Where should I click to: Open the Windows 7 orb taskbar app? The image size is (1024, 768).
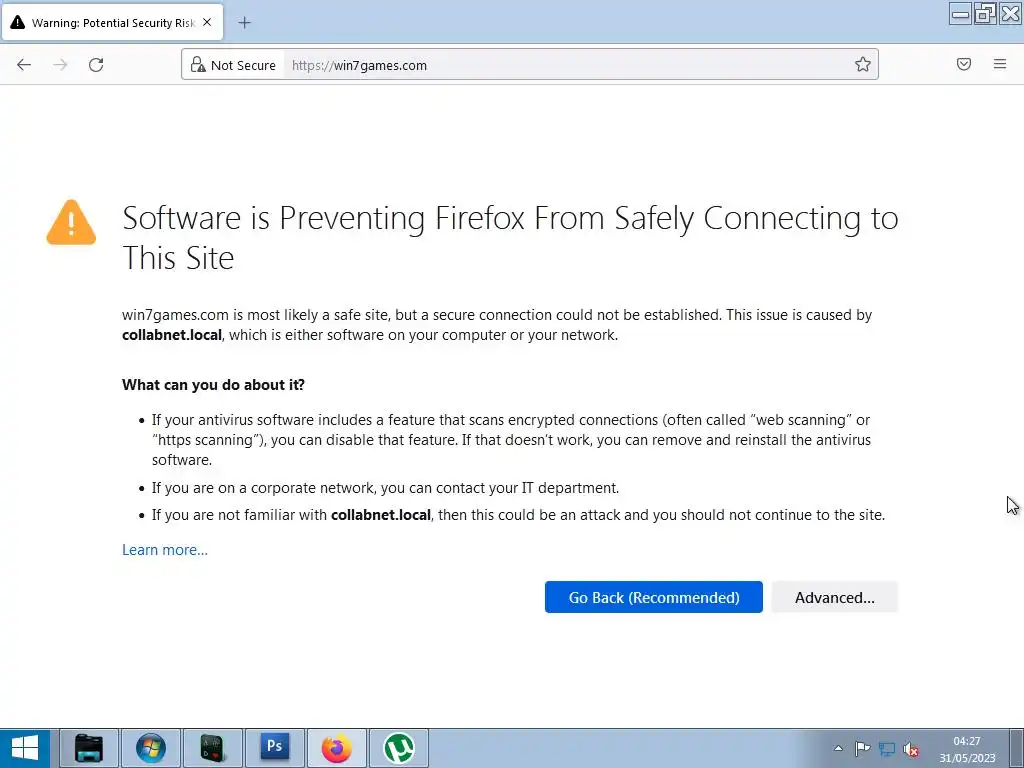point(151,748)
